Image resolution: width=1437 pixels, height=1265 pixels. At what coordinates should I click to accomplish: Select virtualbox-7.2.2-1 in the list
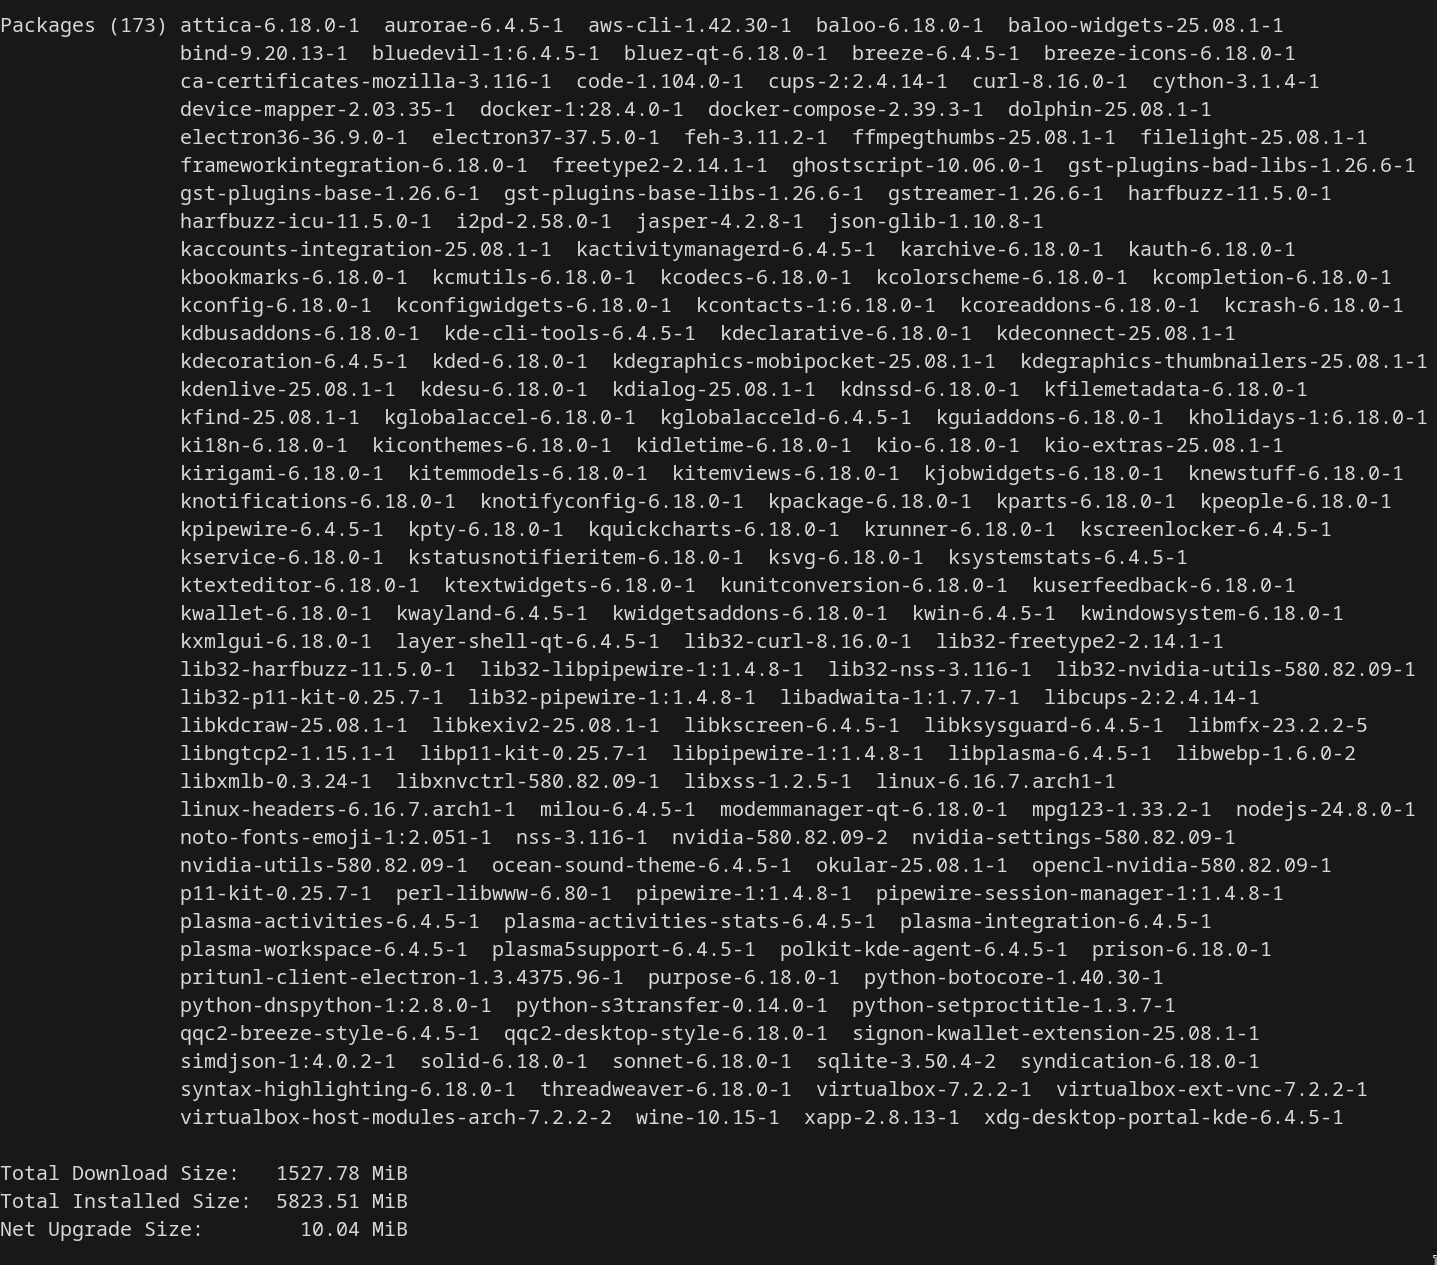(x=924, y=1089)
